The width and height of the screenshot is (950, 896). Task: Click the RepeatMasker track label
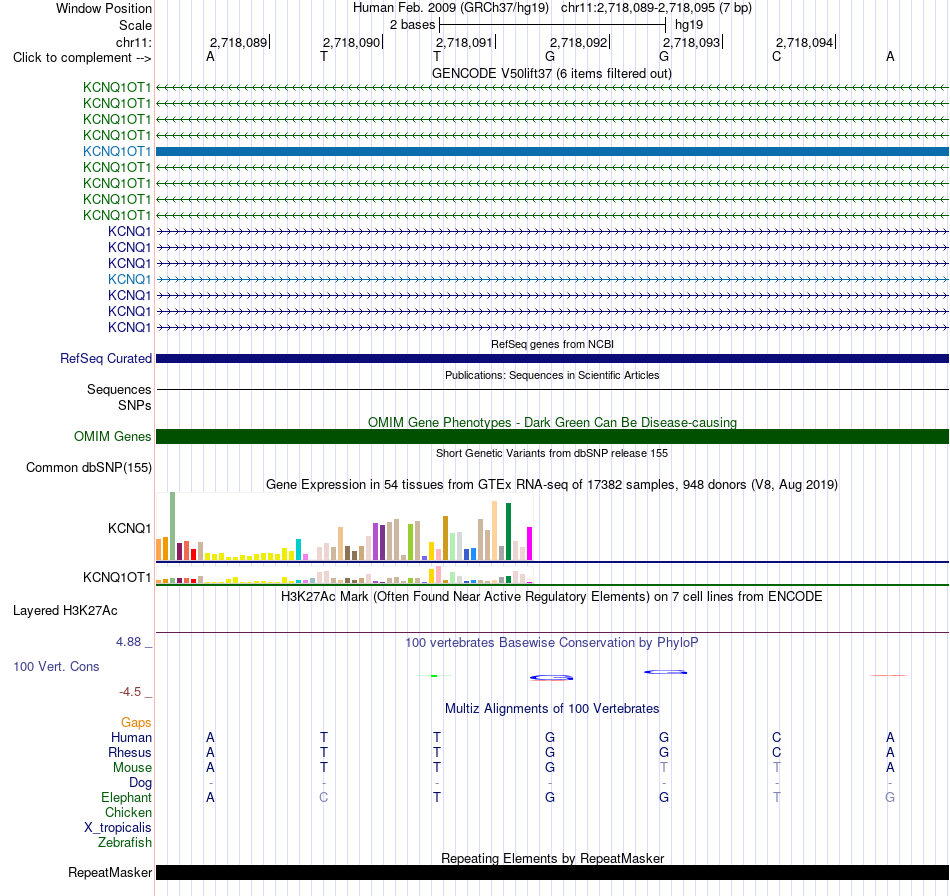110,872
